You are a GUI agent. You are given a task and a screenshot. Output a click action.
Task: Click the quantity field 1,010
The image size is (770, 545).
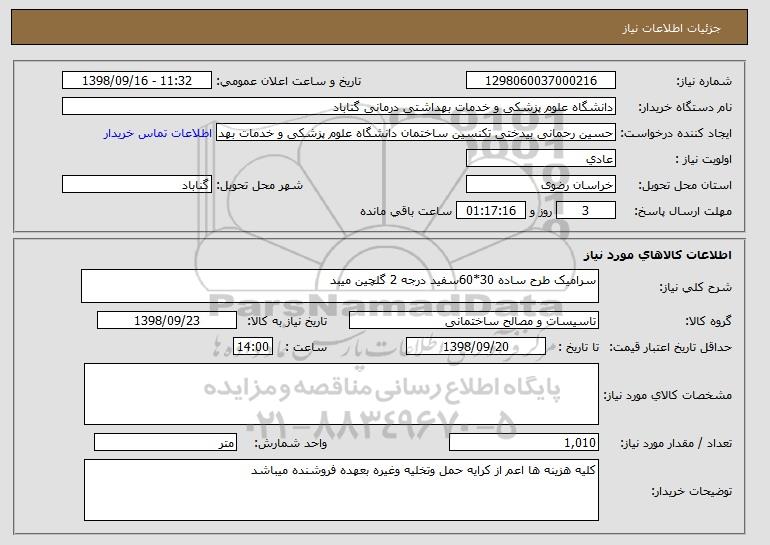pos(524,442)
